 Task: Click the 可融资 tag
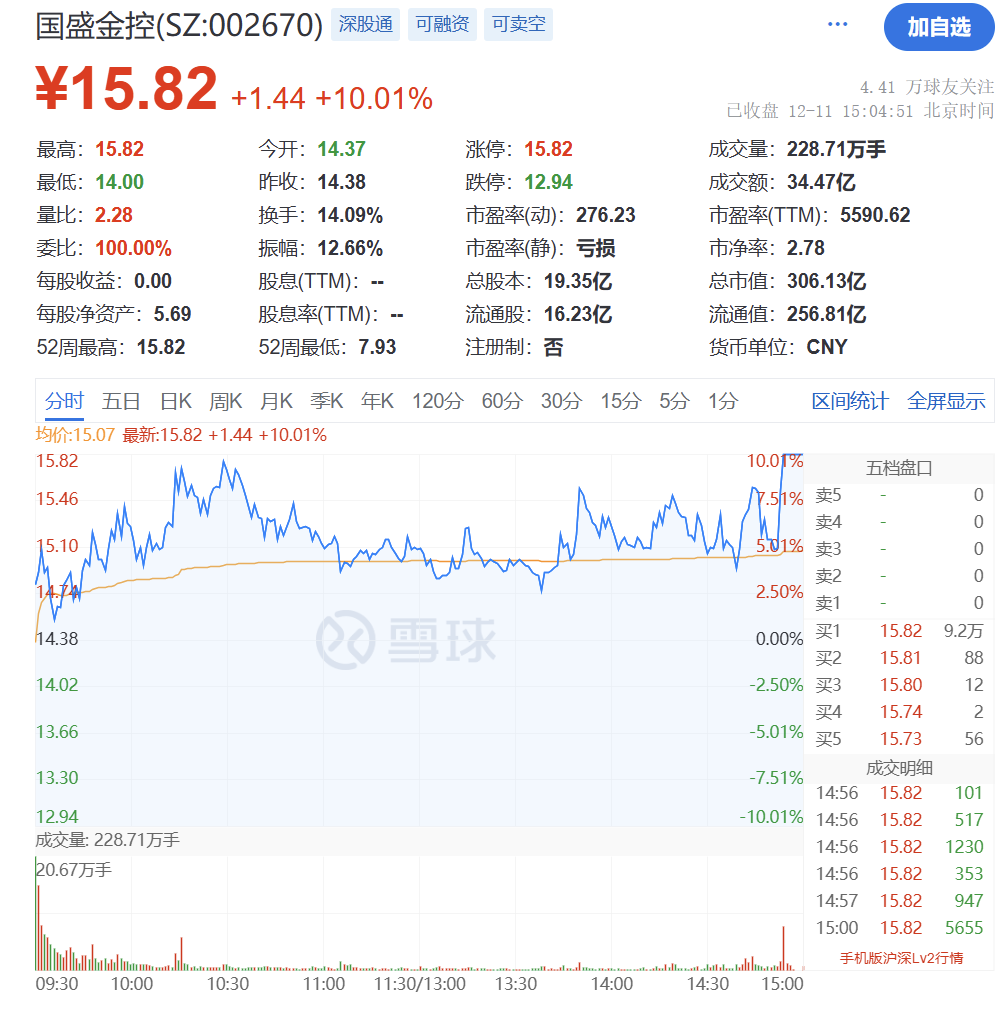point(442,24)
